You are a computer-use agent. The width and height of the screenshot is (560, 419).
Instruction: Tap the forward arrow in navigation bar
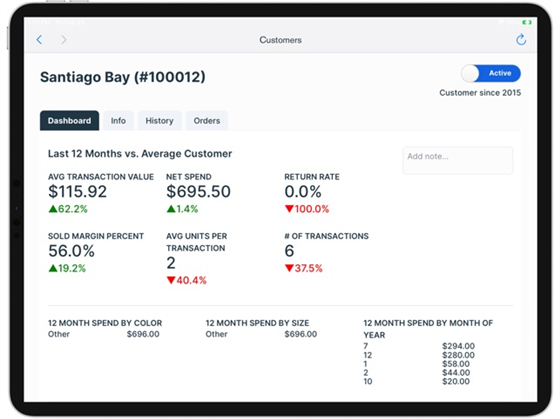click(x=64, y=40)
